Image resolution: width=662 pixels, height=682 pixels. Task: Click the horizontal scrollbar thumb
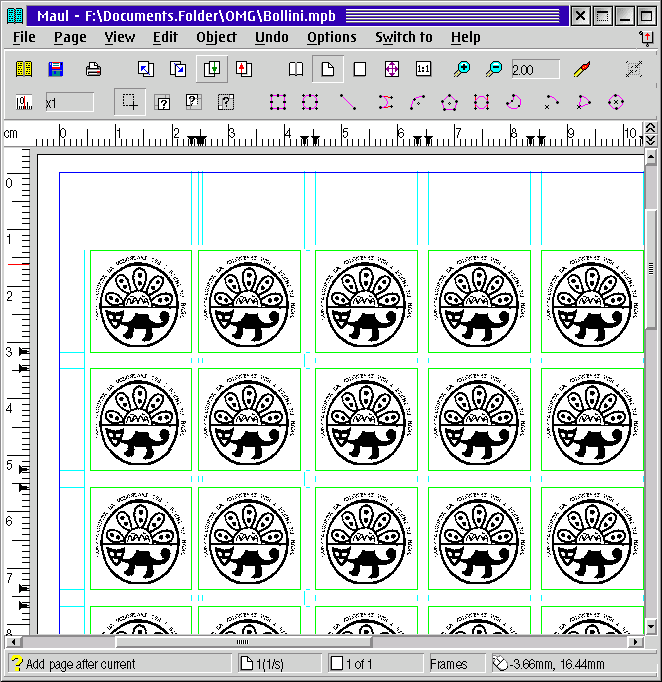[x=243, y=642]
